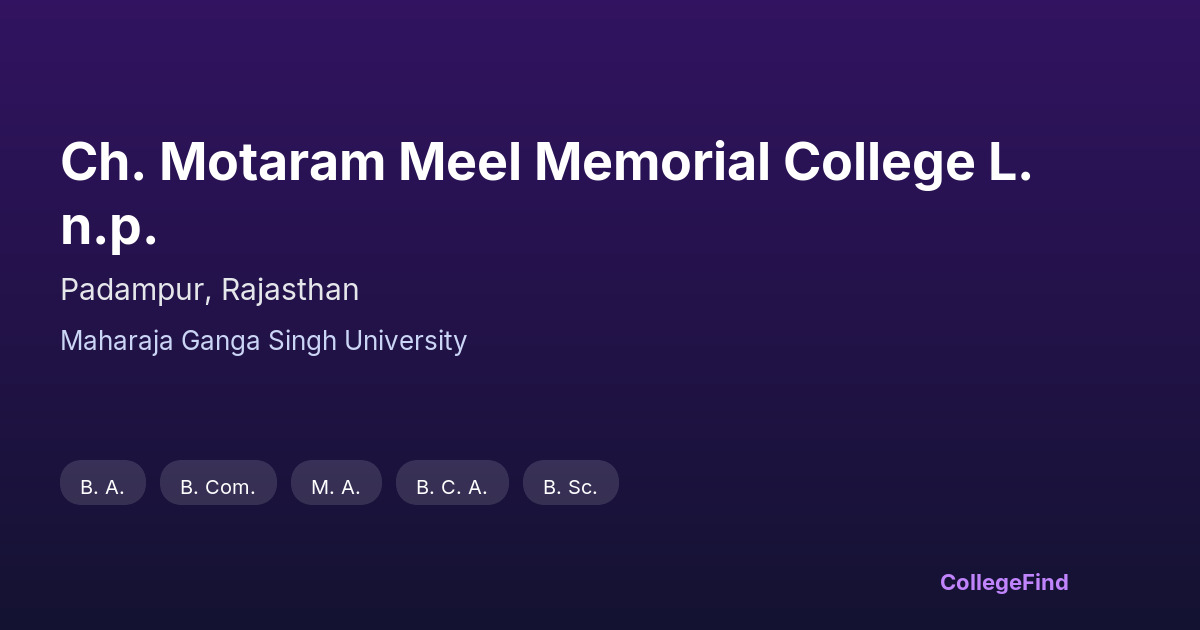Select the B. Com. course tag
1200x630 pixels.
pos(218,484)
